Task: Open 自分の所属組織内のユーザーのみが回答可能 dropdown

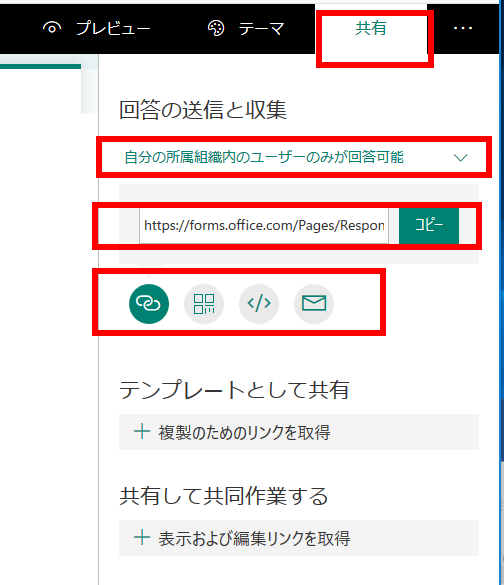Action: click(294, 157)
